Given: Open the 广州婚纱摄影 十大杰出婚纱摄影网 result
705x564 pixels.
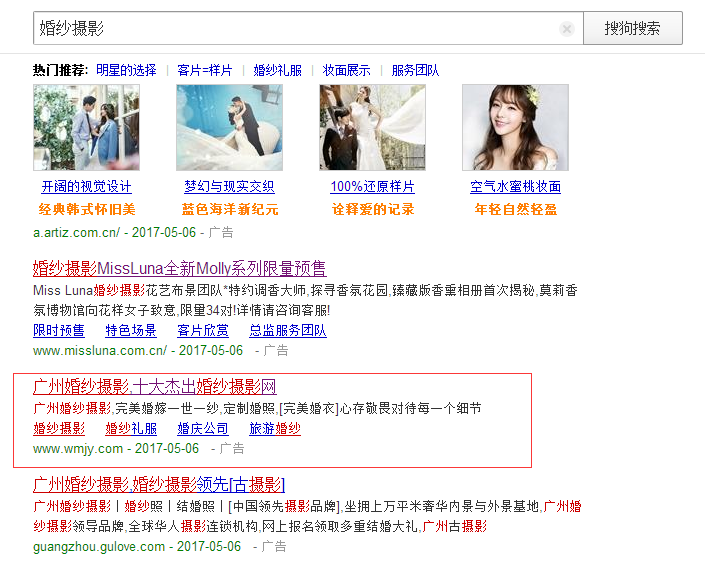Looking at the screenshot, I should click(x=154, y=387).
